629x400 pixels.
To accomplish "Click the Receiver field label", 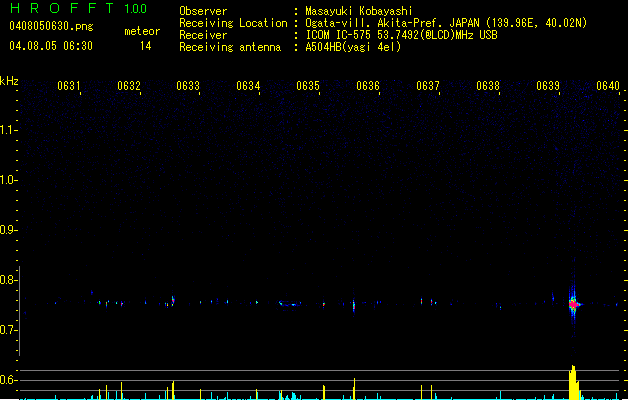I will 203,35.
